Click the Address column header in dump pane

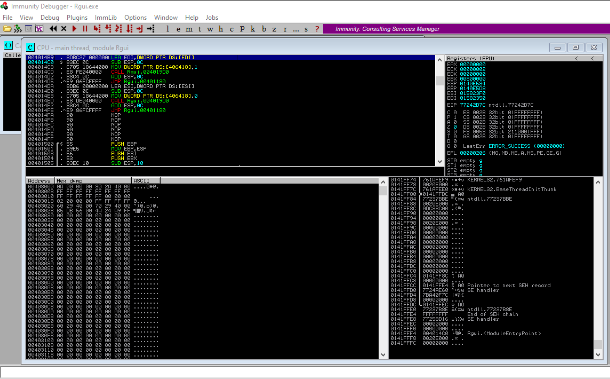pyautogui.click(x=40, y=181)
